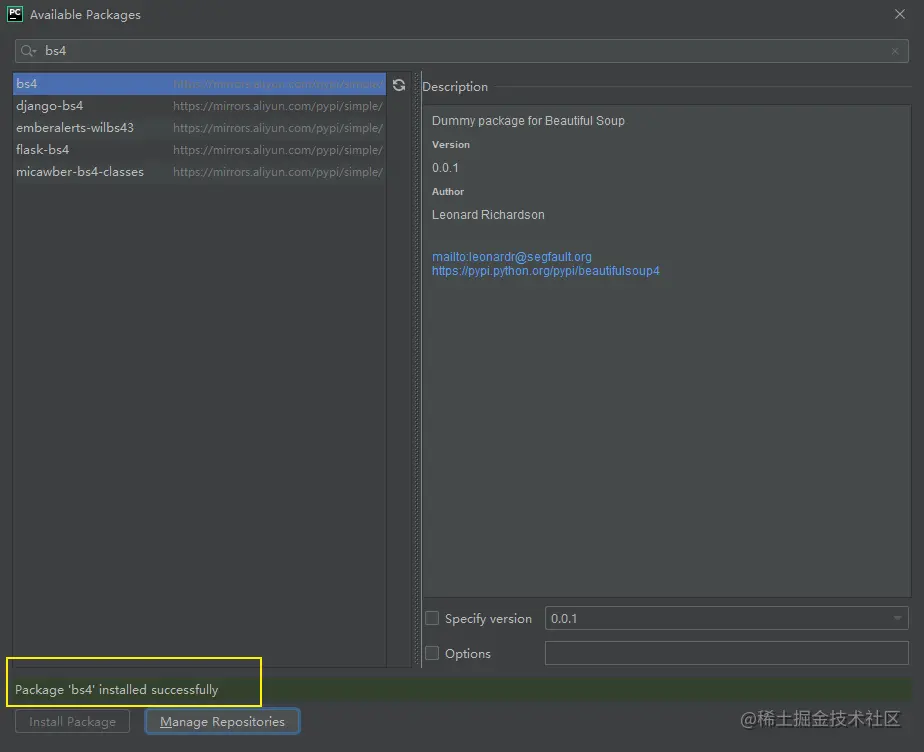Viewport: 924px width, 752px height.
Task: Enable the Specify version checkbox
Action: (432, 618)
